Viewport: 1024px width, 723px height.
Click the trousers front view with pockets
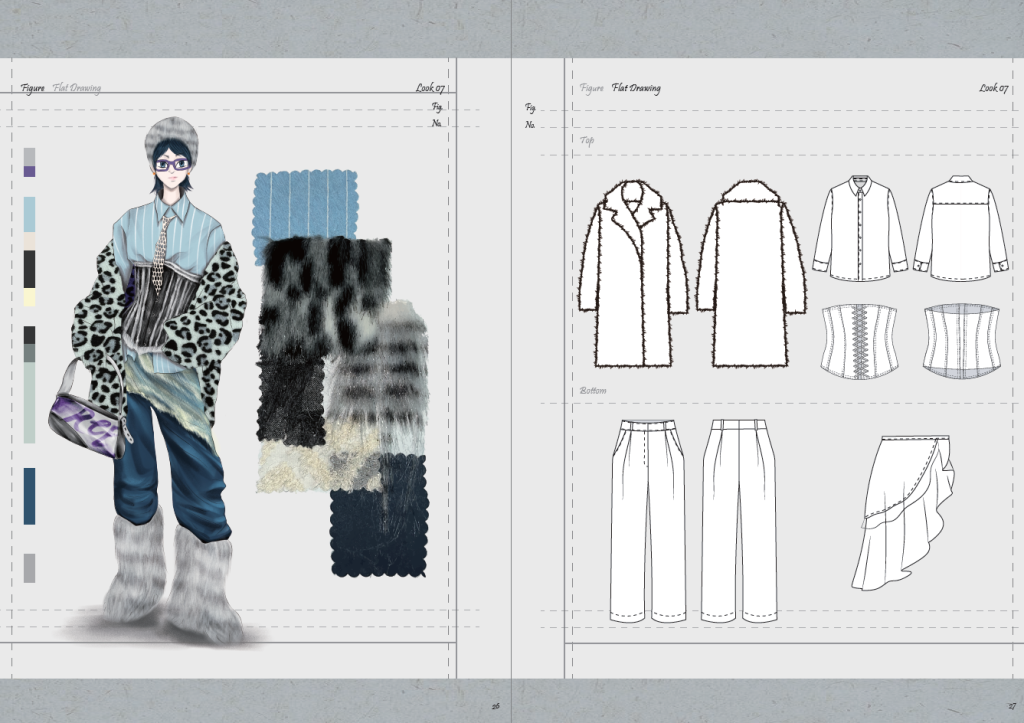tap(647, 520)
